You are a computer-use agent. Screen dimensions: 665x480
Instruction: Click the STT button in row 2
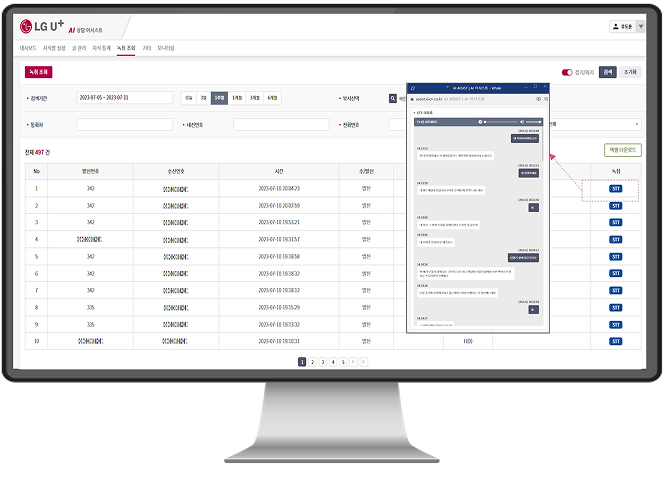[616, 206]
